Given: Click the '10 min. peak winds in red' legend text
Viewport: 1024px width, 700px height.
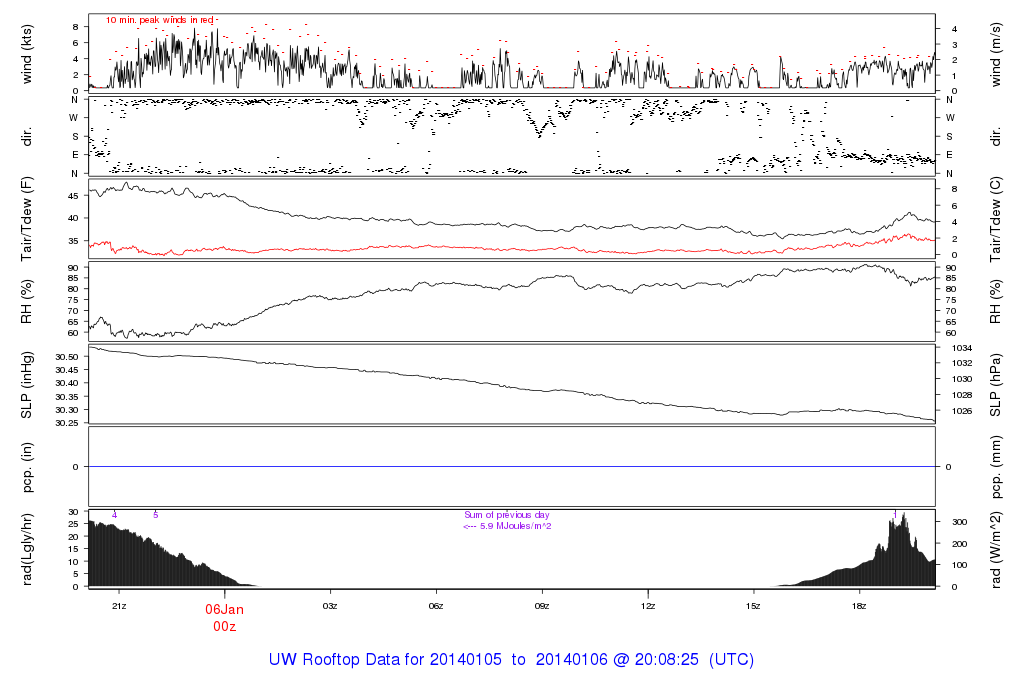Looking at the screenshot, I should [x=160, y=20].
